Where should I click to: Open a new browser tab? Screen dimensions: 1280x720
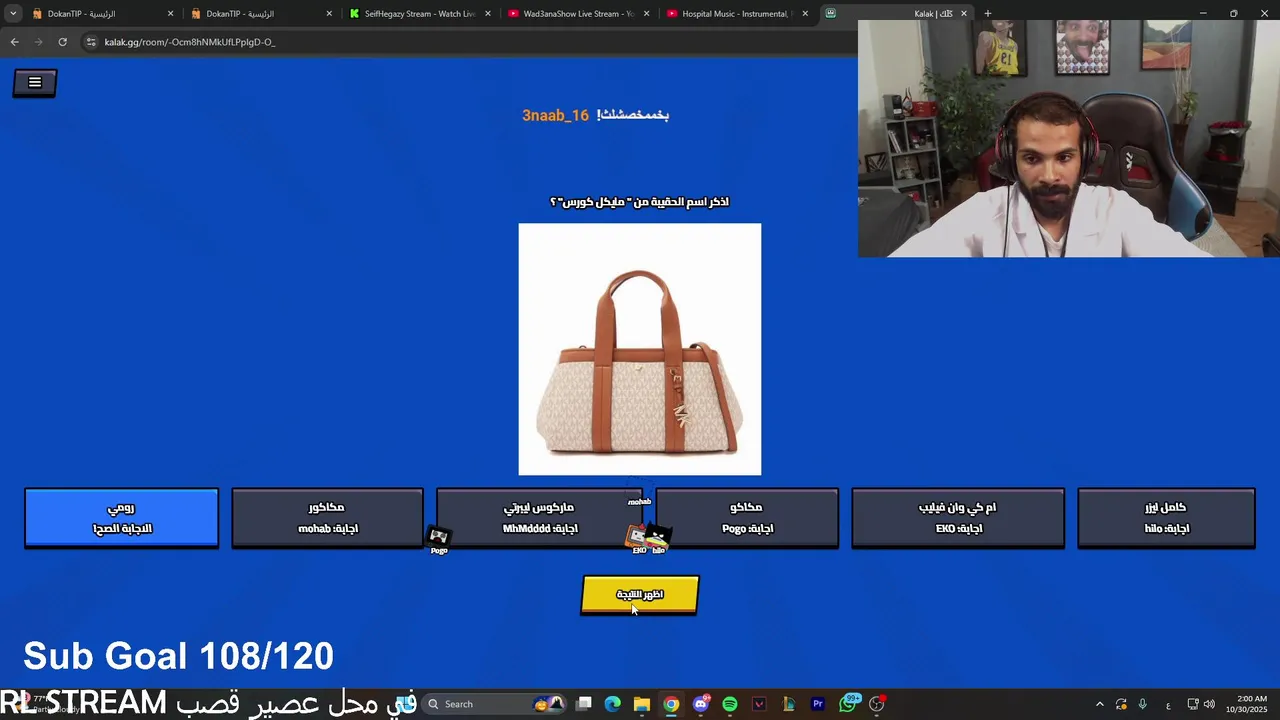(988, 14)
